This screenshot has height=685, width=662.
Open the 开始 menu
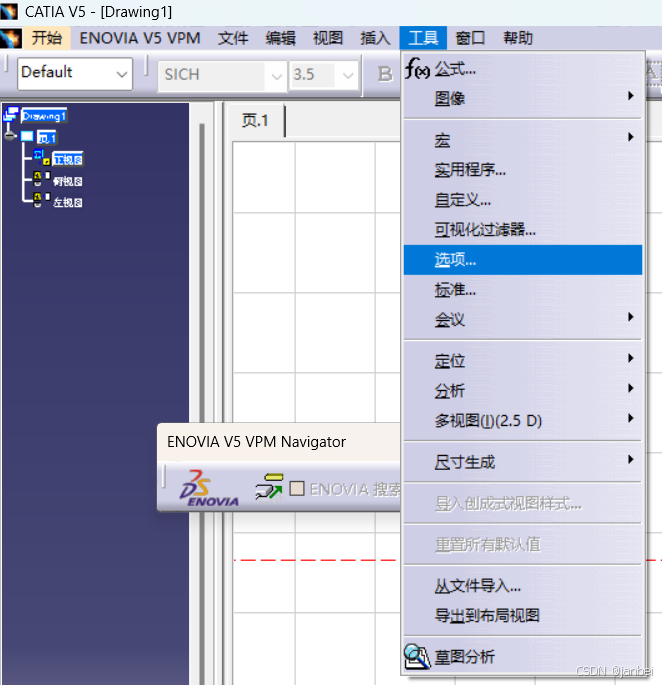(47, 38)
